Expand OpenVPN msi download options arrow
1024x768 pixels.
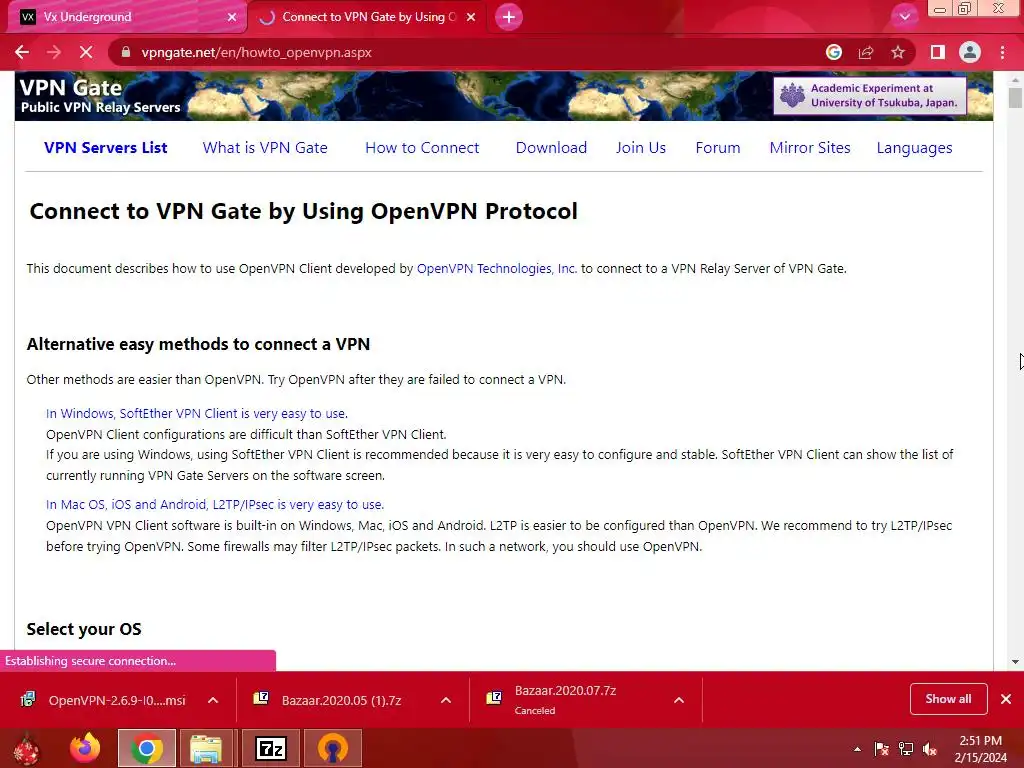coord(213,700)
